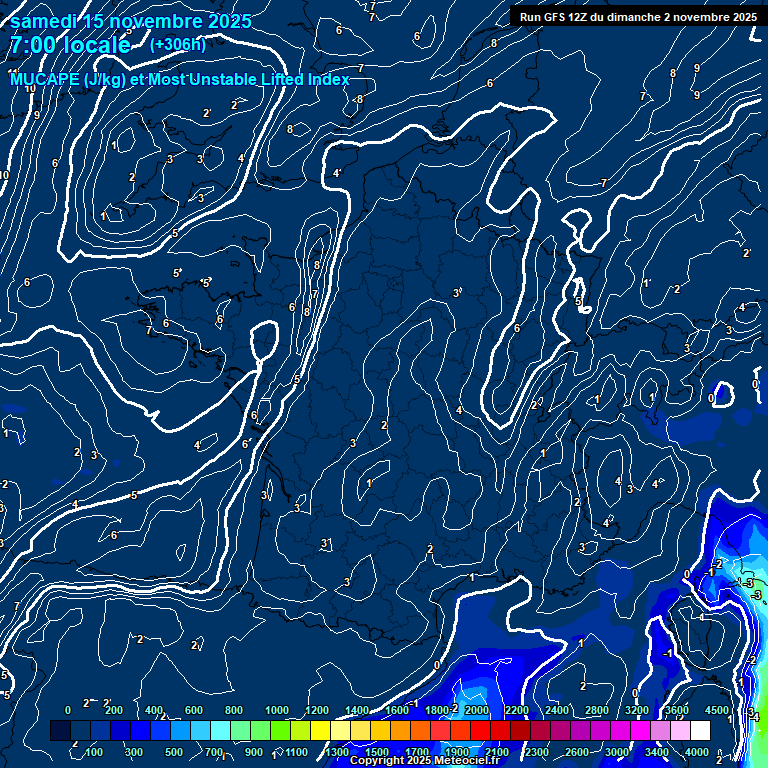This screenshot has width=768, height=768.
Task: Select the magenta legend swatch between 3200 and 3400
Action: 641,730
